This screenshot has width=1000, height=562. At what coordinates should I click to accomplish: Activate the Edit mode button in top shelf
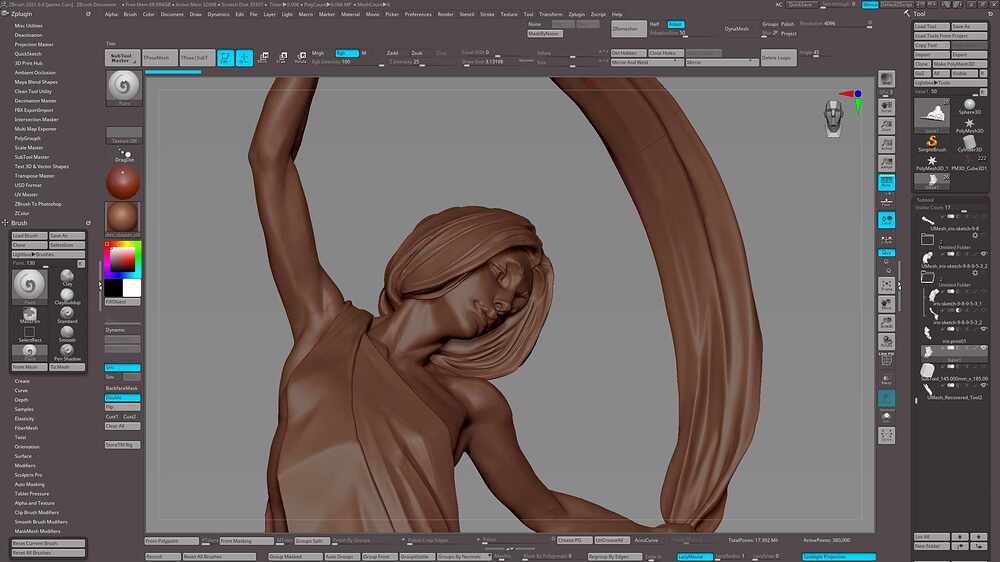click(x=226, y=58)
